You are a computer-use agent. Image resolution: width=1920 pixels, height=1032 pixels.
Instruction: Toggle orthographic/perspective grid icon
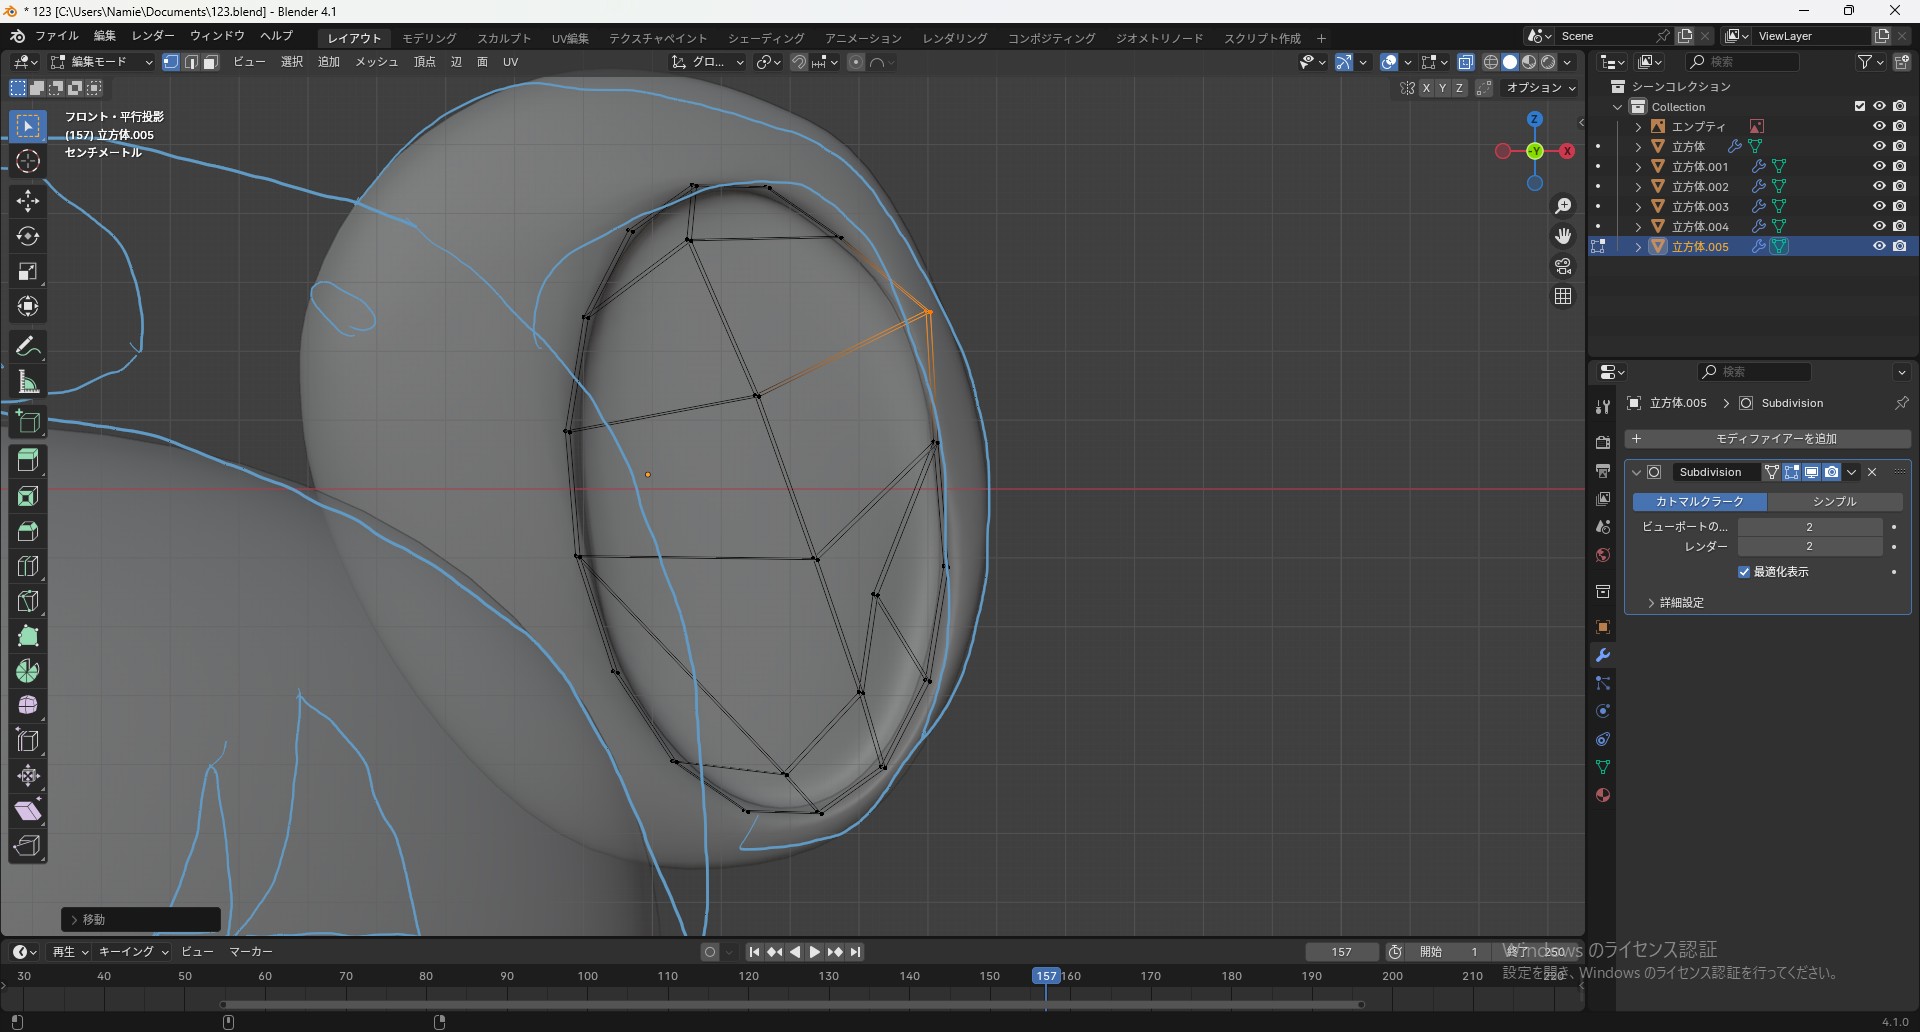(x=1563, y=297)
